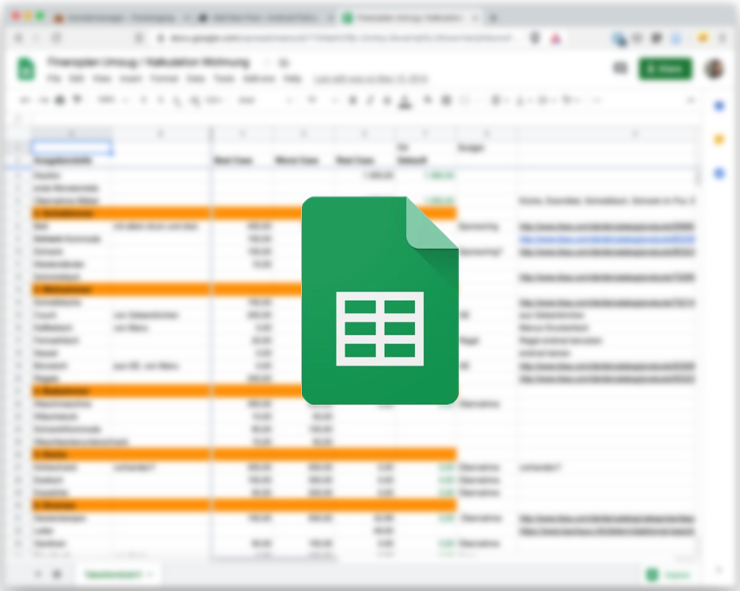Click the green Share button
The width and height of the screenshot is (740, 591).
click(x=665, y=69)
